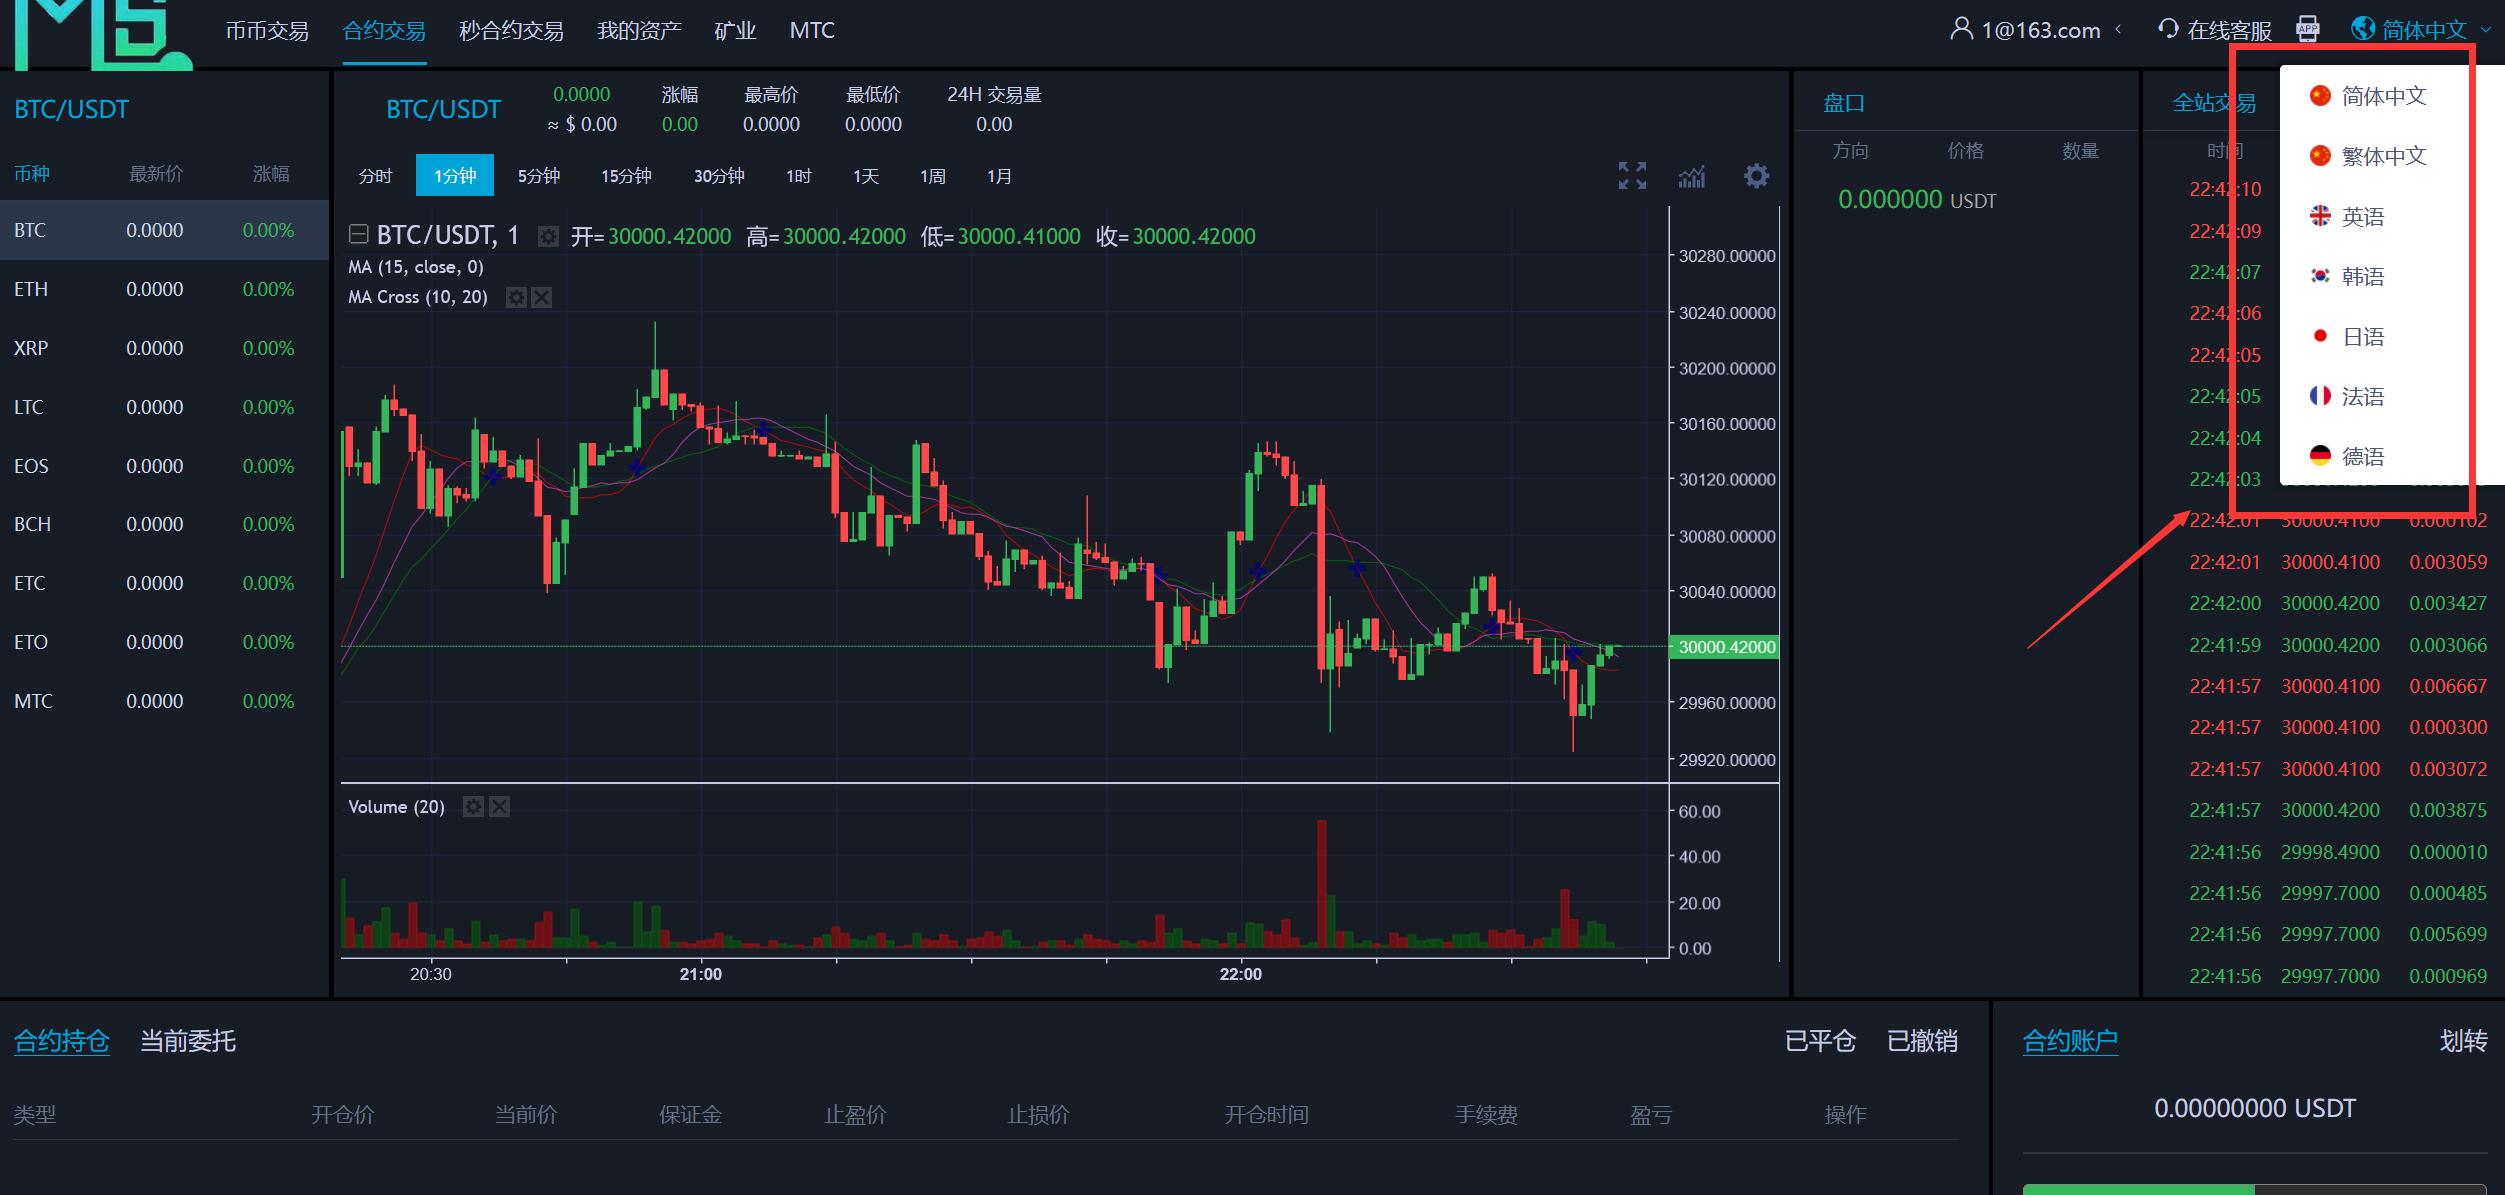The width and height of the screenshot is (2505, 1195).
Task: Open Volume indicator settings gear
Action: pyautogui.click(x=473, y=806)
